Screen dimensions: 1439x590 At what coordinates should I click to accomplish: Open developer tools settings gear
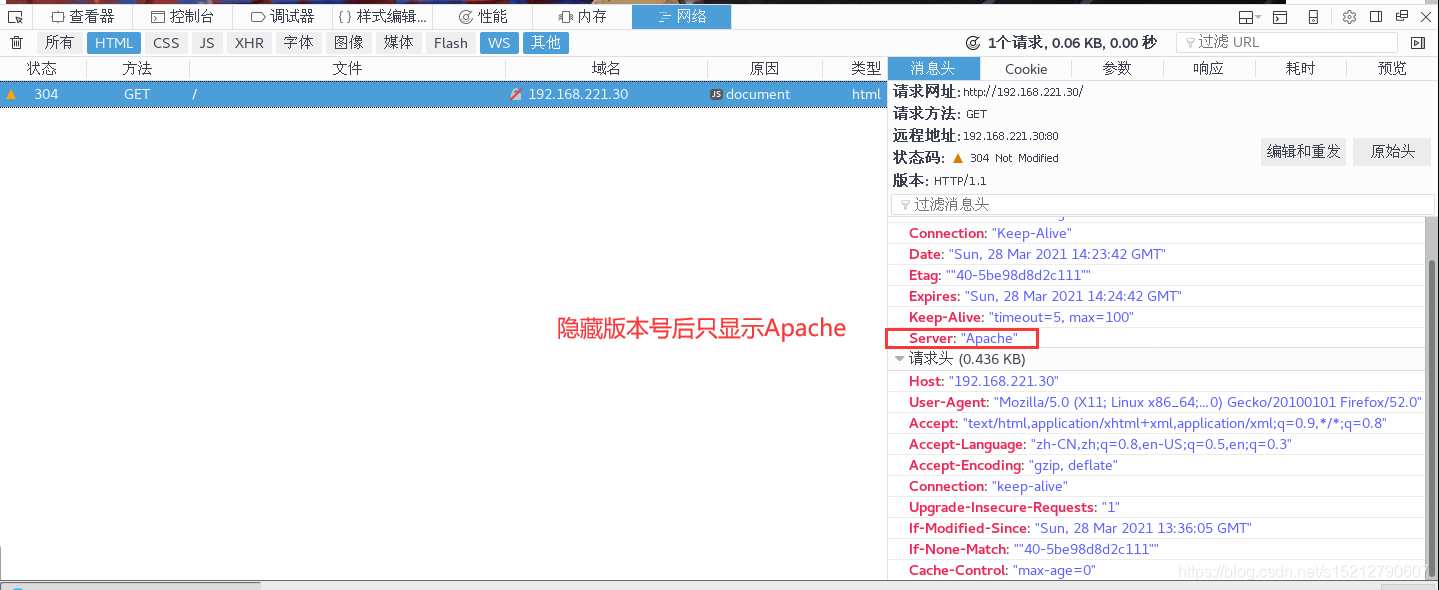1349,17
